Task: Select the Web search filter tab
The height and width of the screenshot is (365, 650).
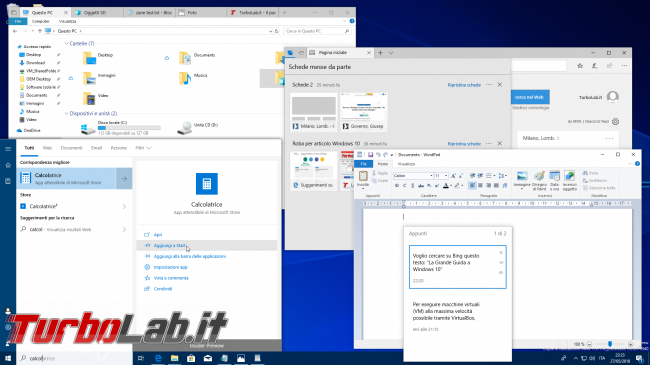Action: point(47,148)
